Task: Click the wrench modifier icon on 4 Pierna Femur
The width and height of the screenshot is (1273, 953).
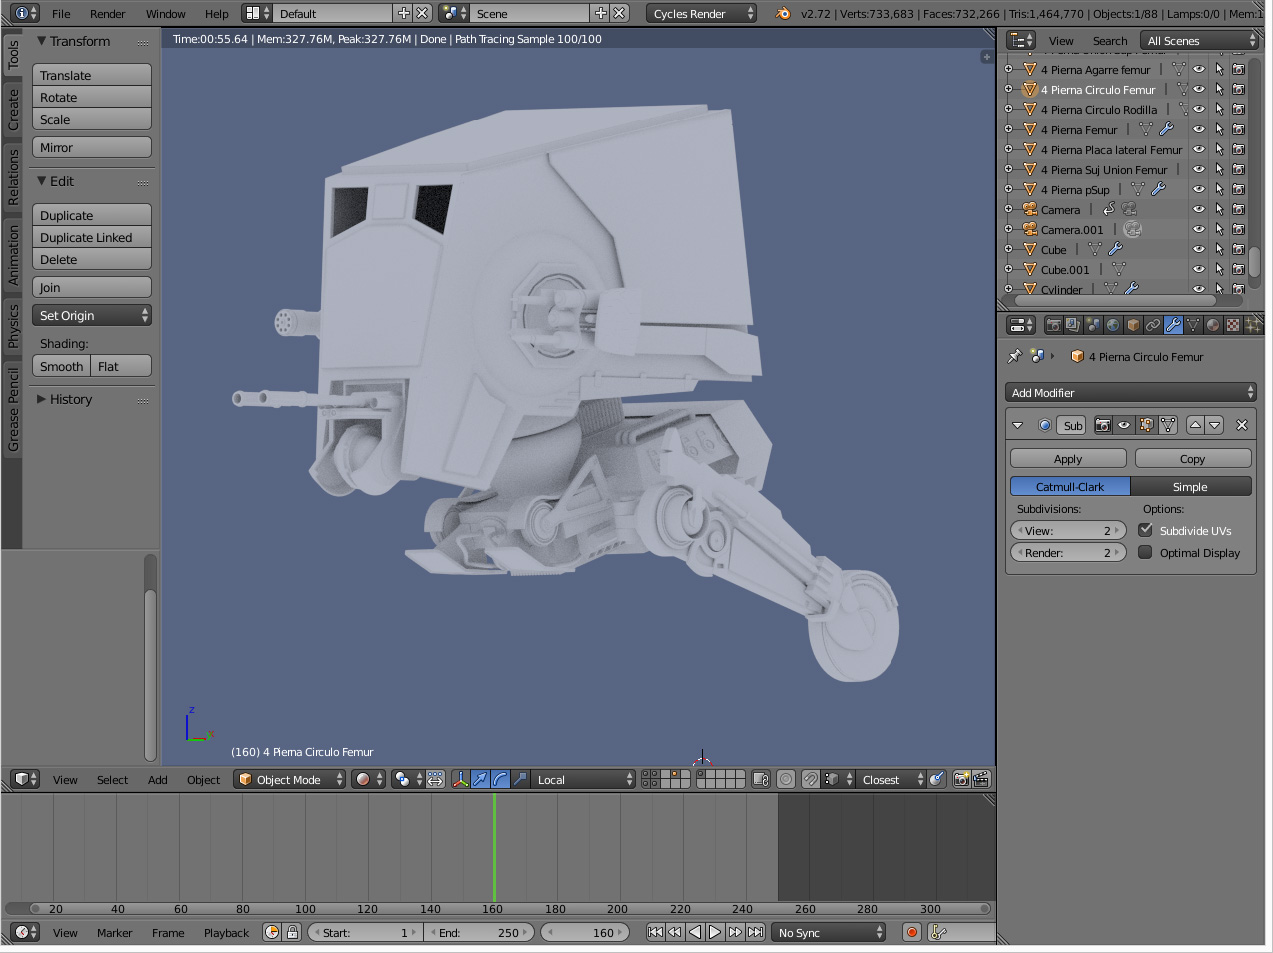Action: pyautogui.click(x=1166, y=129)
